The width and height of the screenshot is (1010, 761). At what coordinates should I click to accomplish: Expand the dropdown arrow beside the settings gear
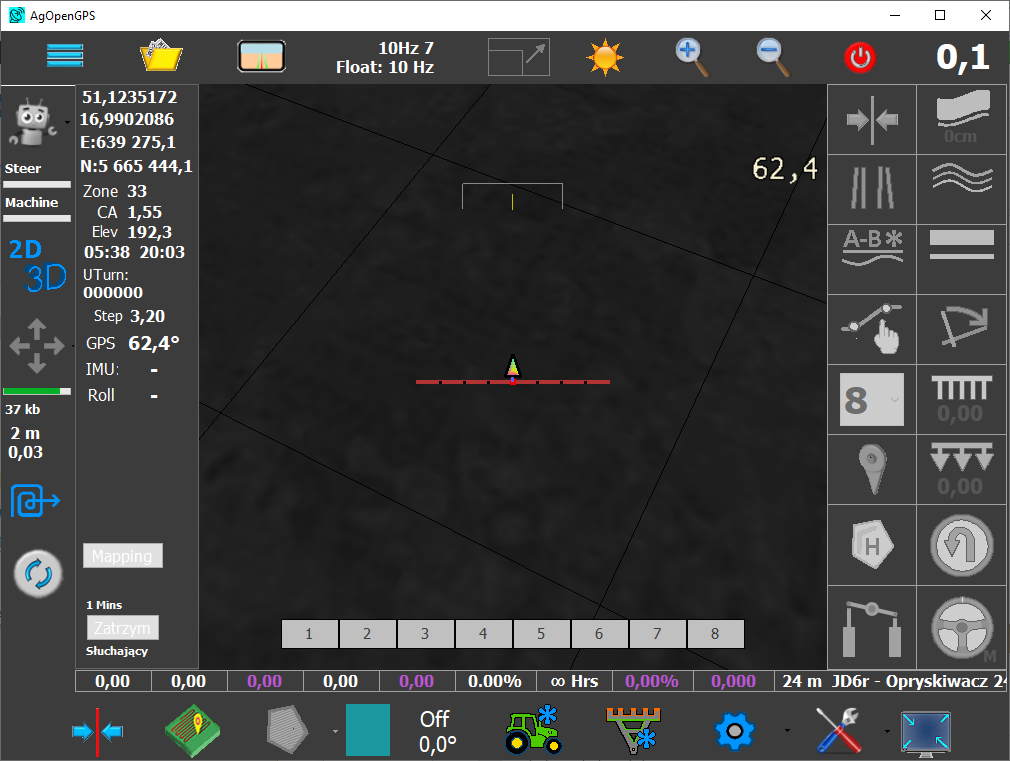(787, 731)
